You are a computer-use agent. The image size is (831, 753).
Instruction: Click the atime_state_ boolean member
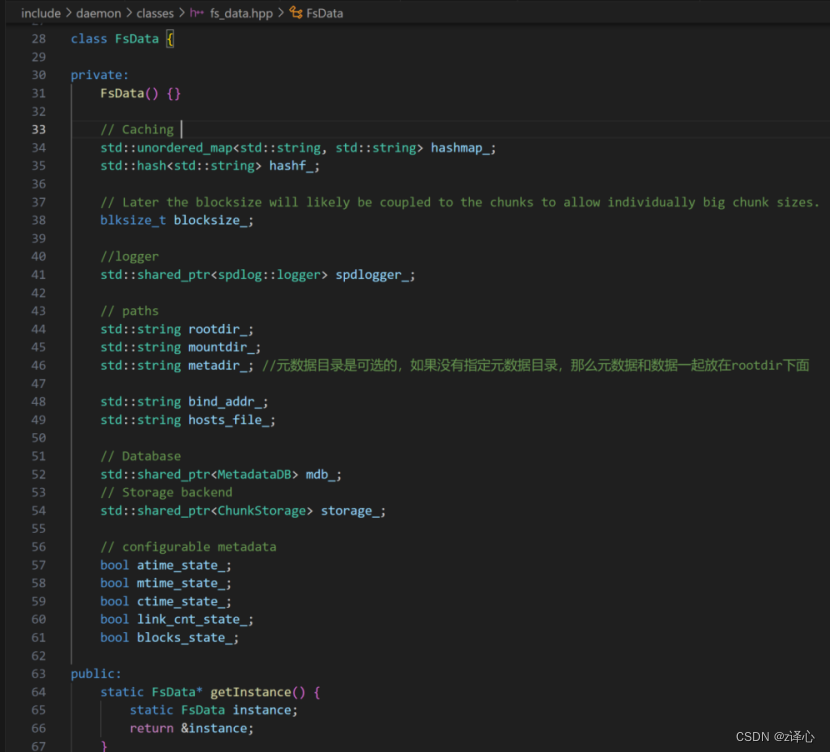[183, 565]
